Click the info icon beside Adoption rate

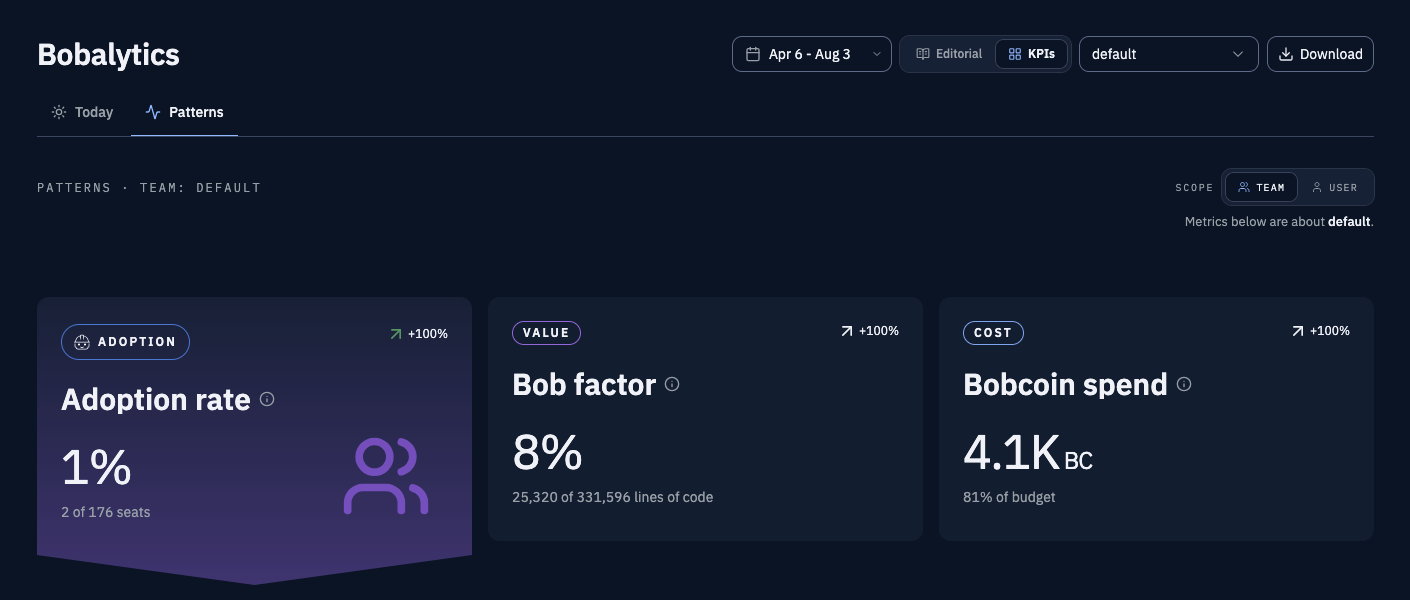click(267, 399)
